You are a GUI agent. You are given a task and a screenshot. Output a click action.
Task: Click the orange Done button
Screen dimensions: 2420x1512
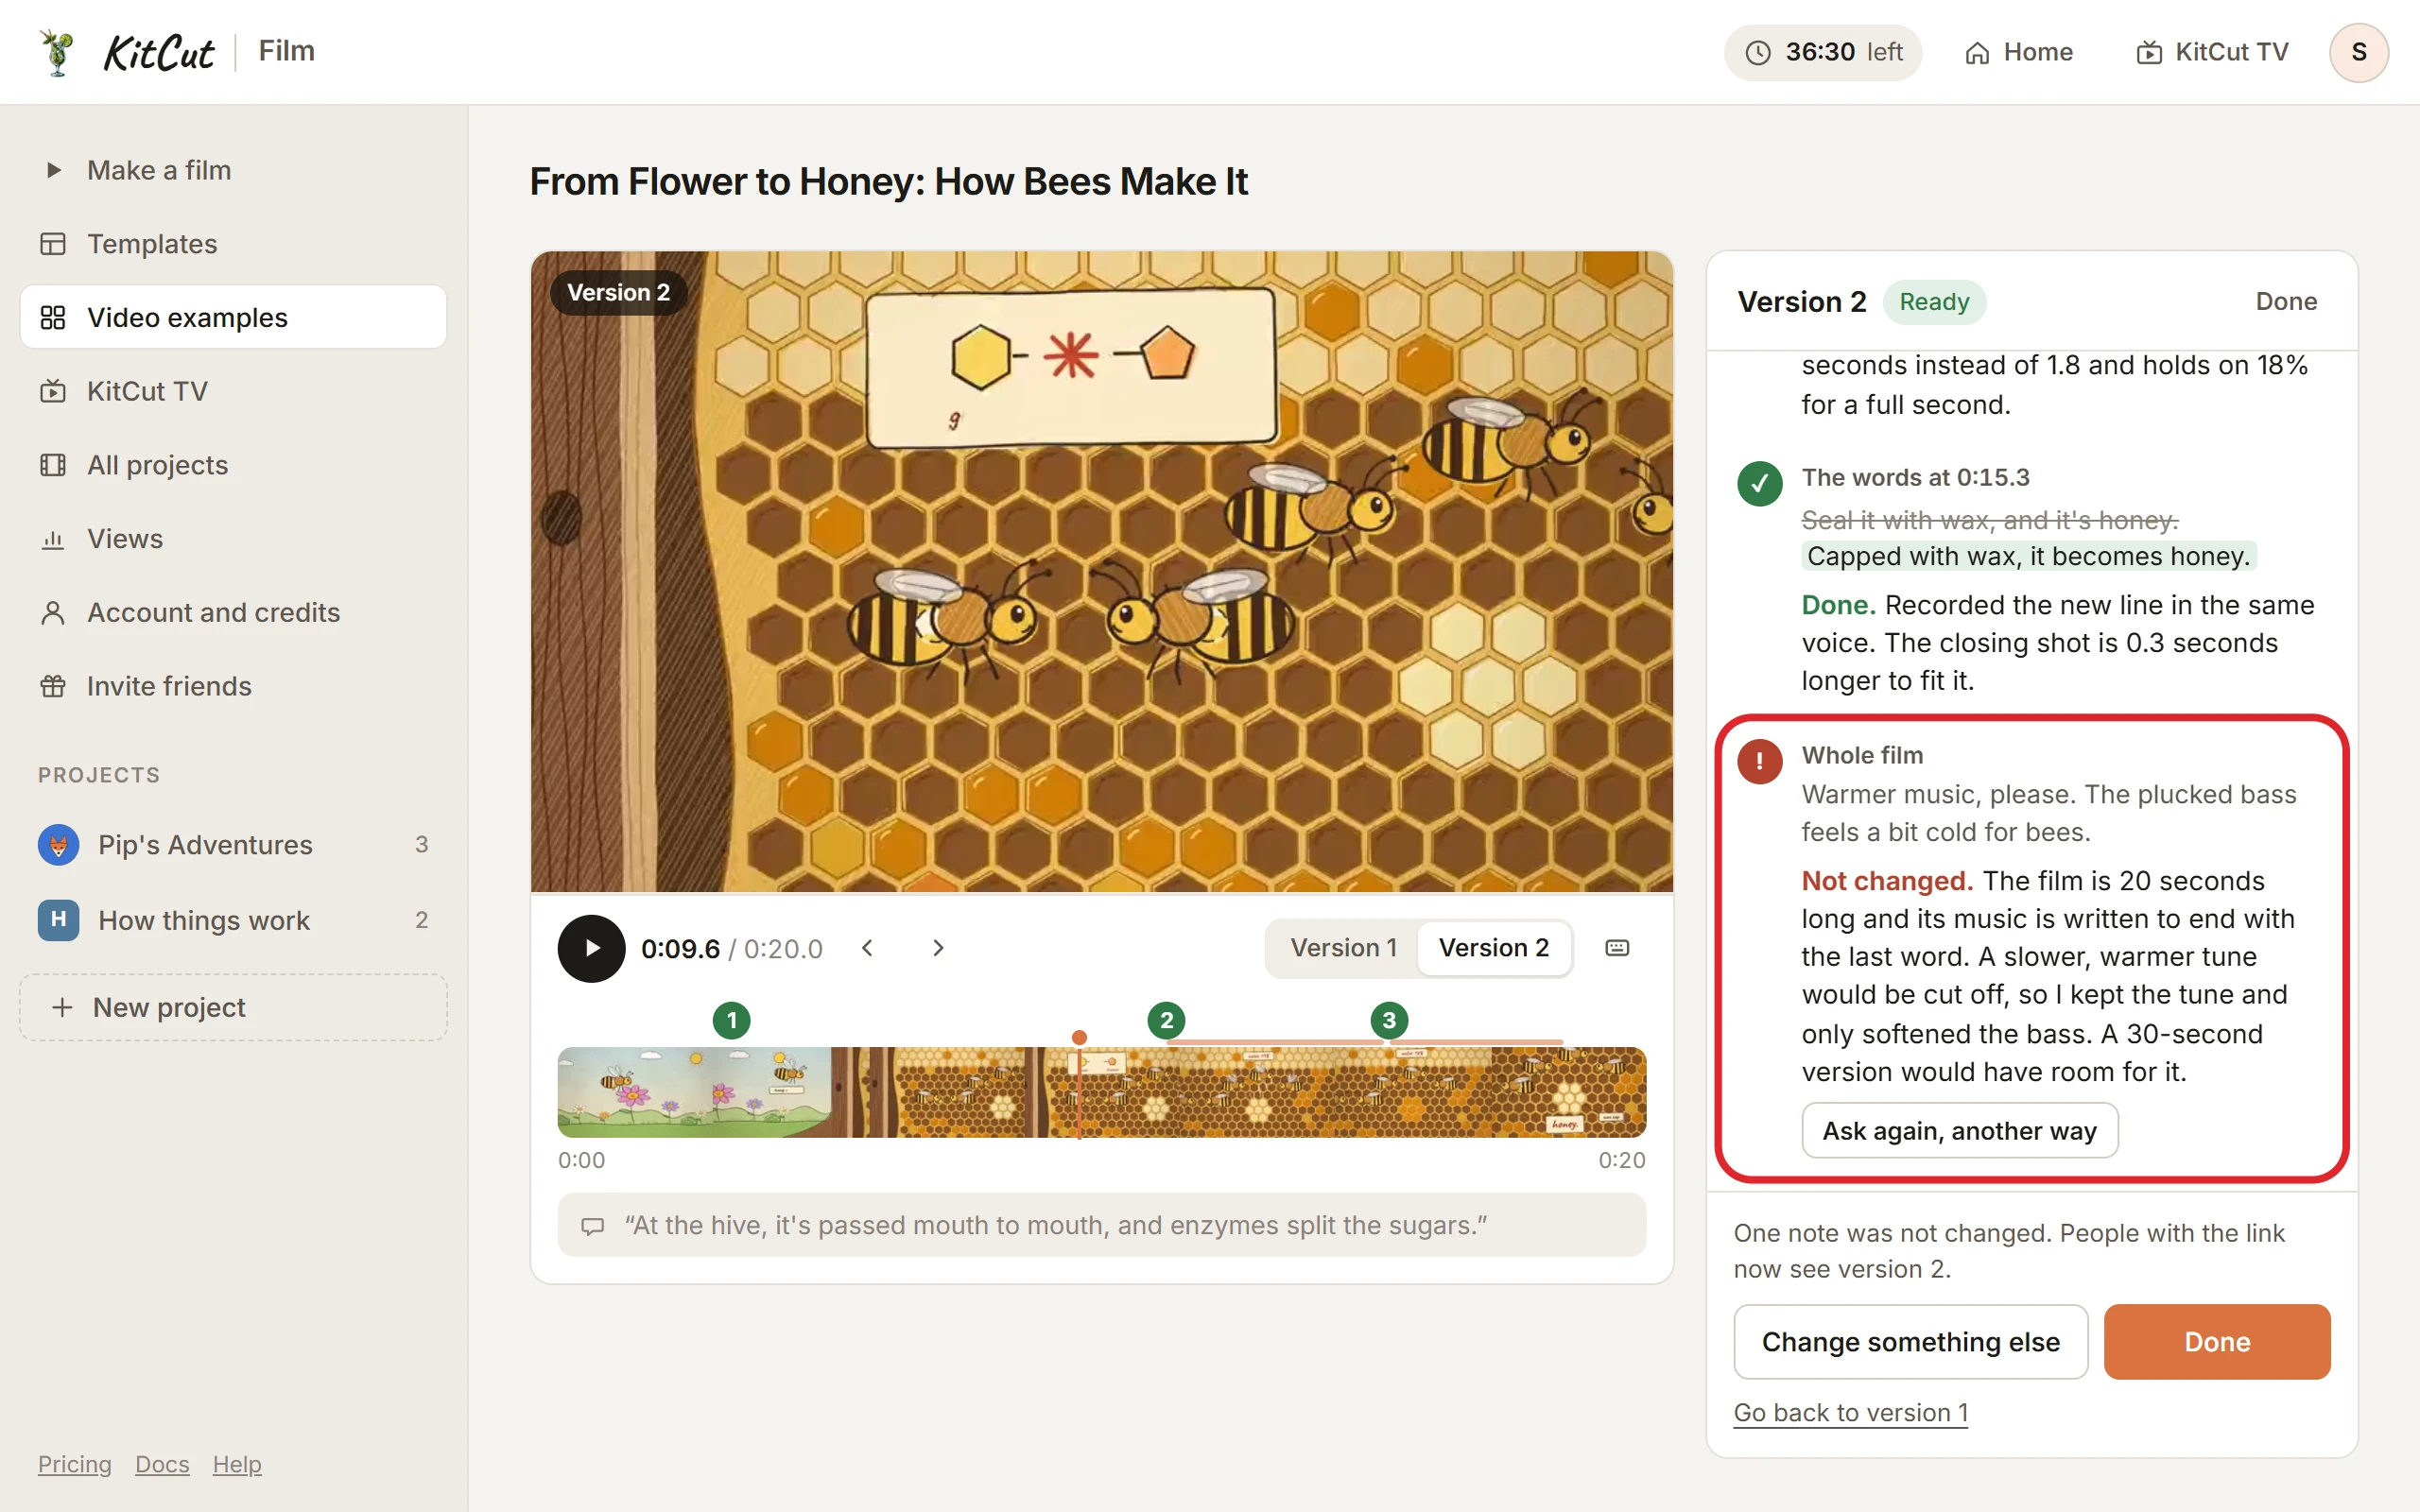point(2216,1341)
